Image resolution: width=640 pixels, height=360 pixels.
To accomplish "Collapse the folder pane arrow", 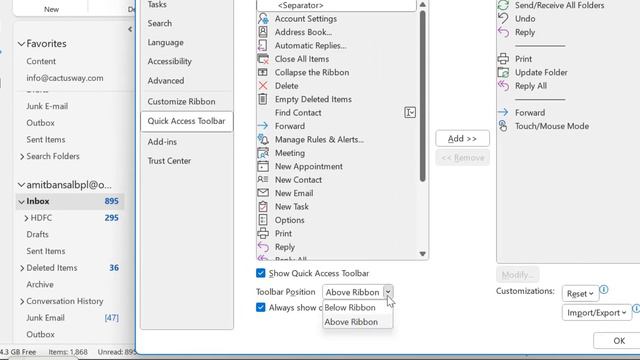I will 130,29.
